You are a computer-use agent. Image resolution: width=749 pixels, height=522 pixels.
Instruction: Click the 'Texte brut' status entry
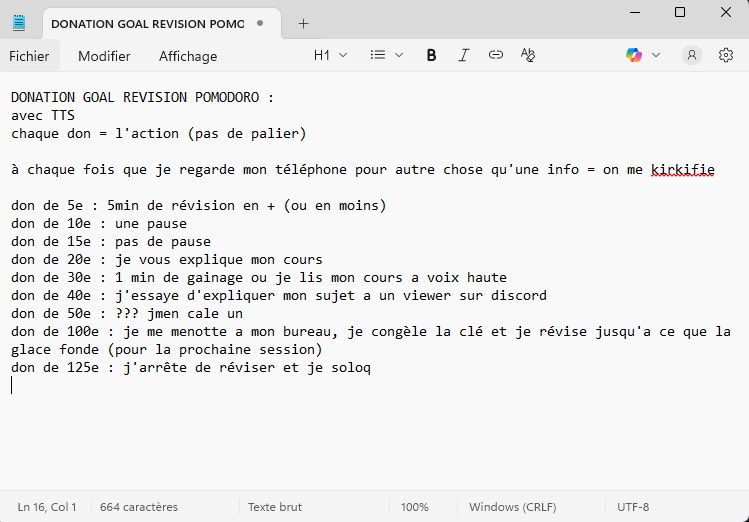[x=275, y=507]
